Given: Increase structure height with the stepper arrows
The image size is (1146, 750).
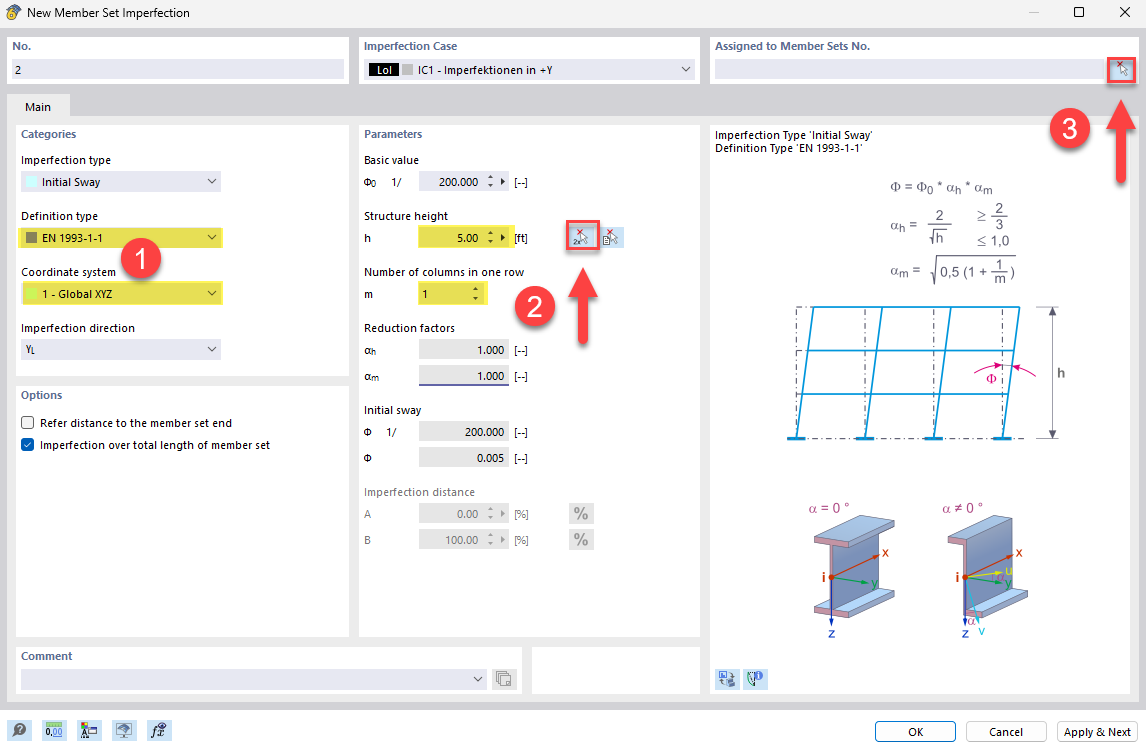Looking at the screenshot, I should (489, 232).
